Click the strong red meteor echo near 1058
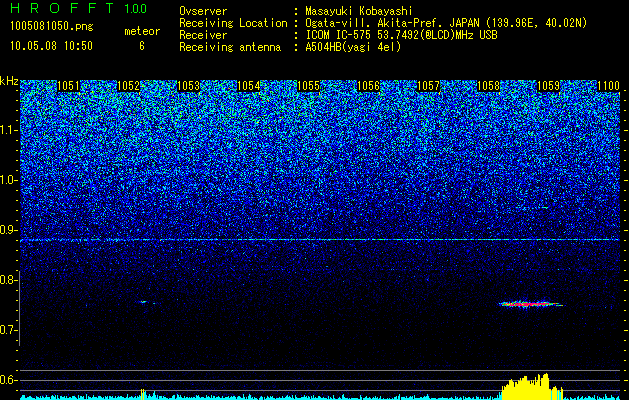629x400 pixels. point(530,304)
